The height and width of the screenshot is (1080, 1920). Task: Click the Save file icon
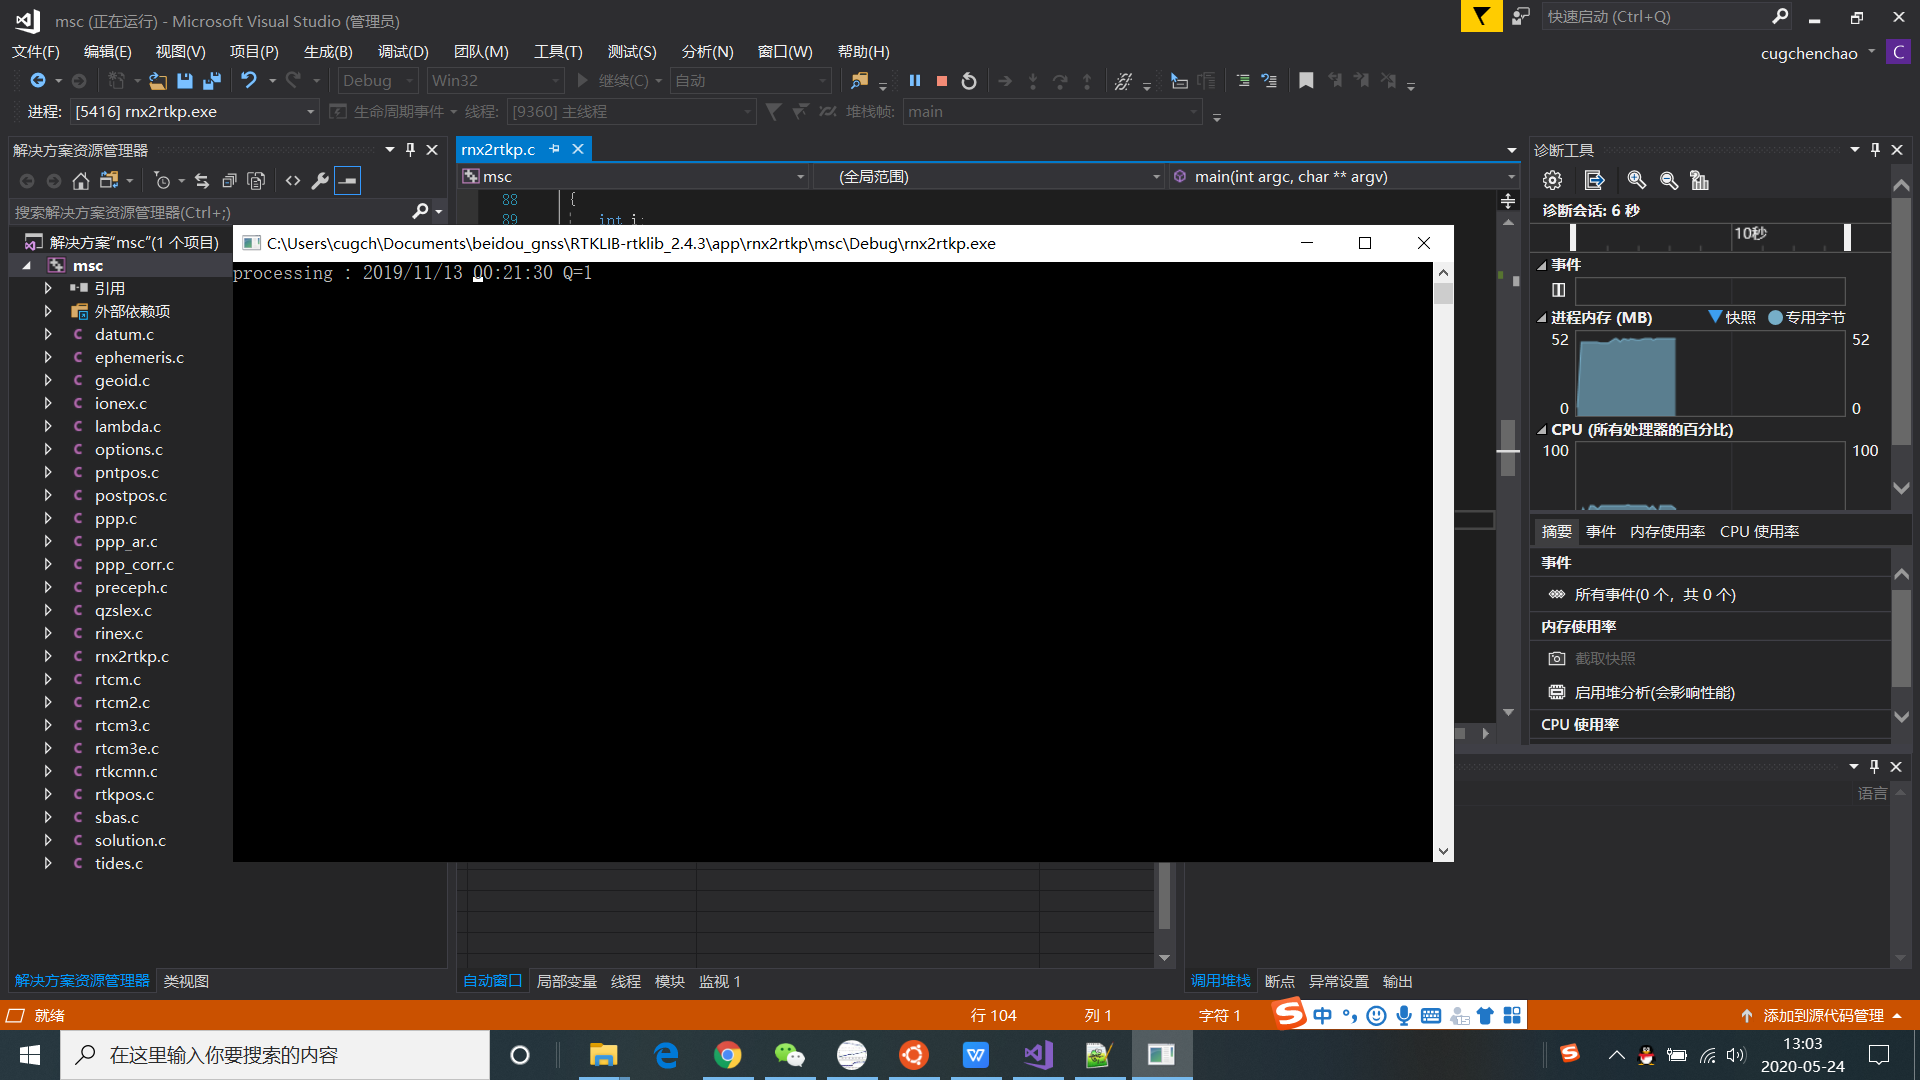point(185,81)
